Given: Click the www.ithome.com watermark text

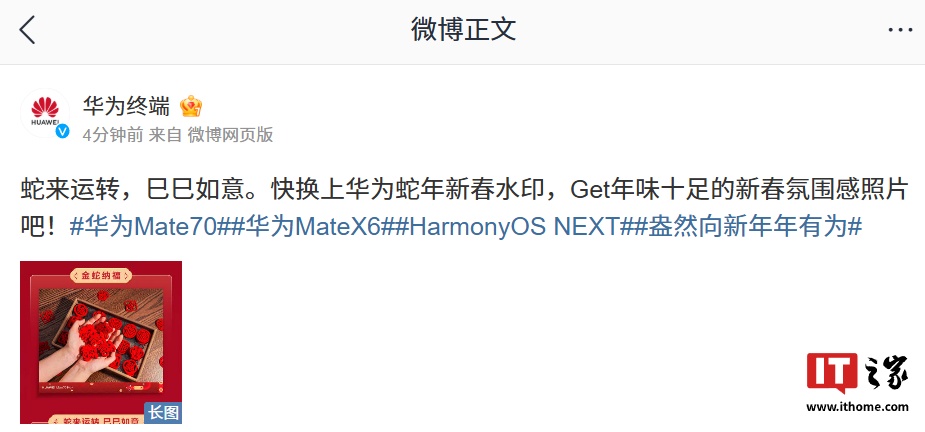Looking at the screenshot, I should pos(857,407).
